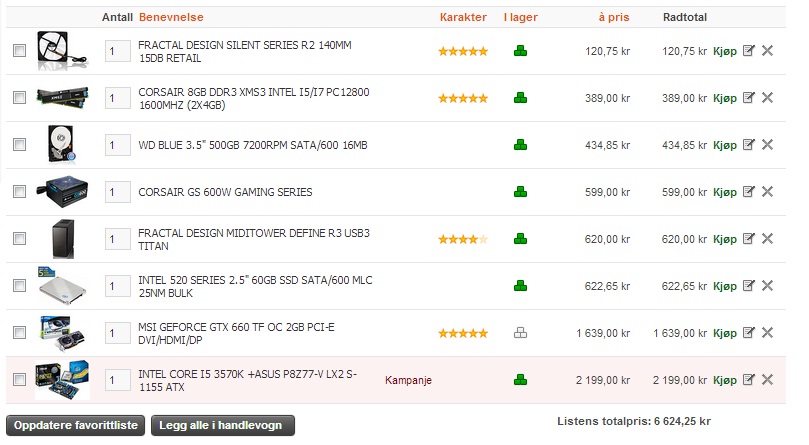Remove Fractal Design Miditower Define R3 with X
This screenshot has height=445, width=809.
[x=767, y=239]
